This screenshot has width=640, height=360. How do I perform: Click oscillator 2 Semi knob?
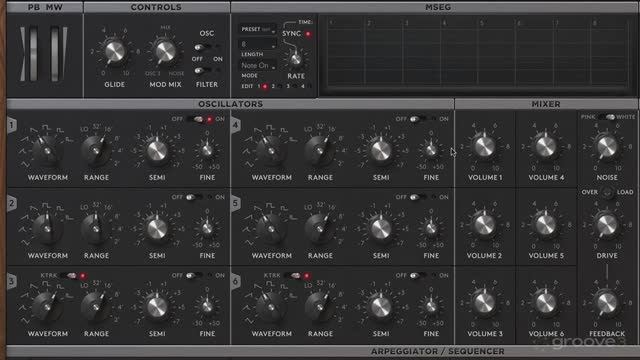[x=157, y=229]
